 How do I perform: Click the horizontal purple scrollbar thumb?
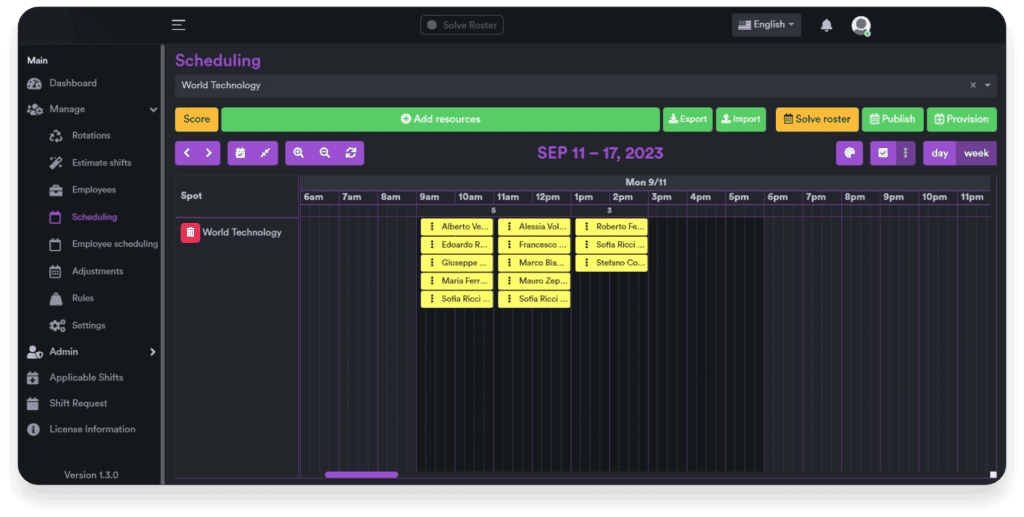click(361, 475)
